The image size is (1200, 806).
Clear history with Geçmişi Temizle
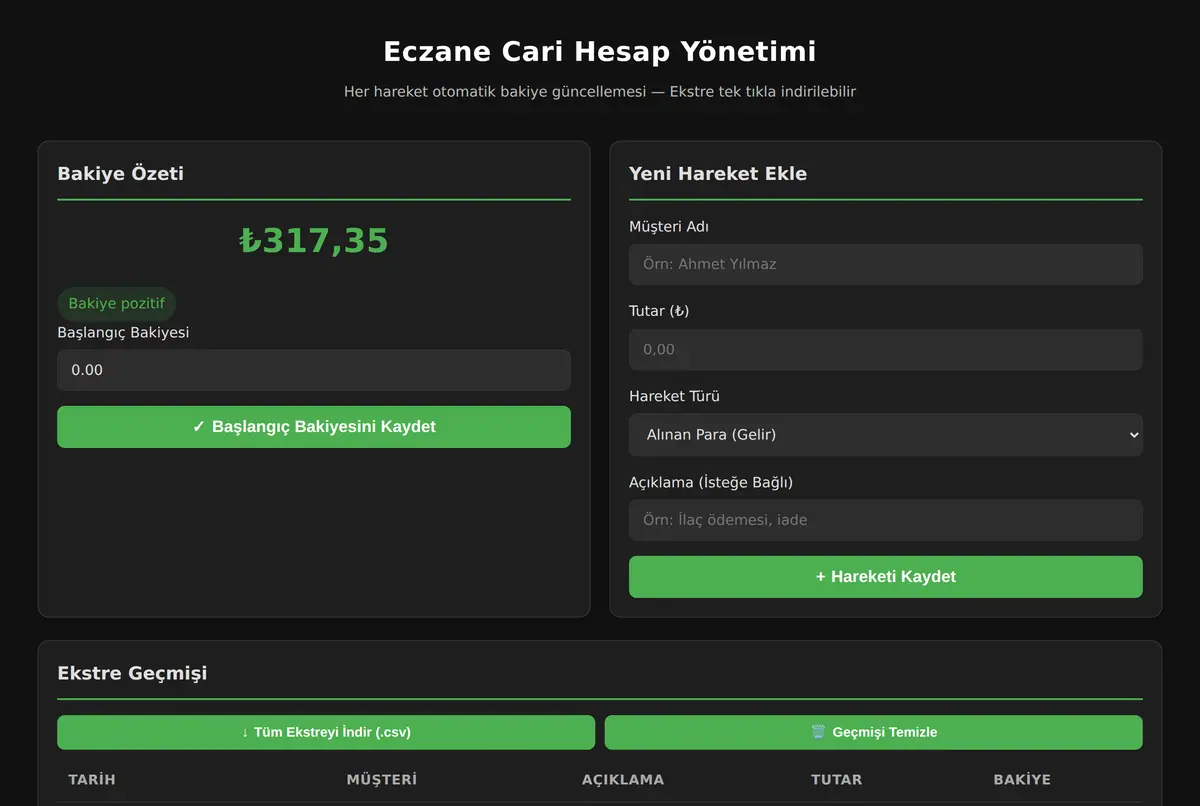tap(873, 732)
